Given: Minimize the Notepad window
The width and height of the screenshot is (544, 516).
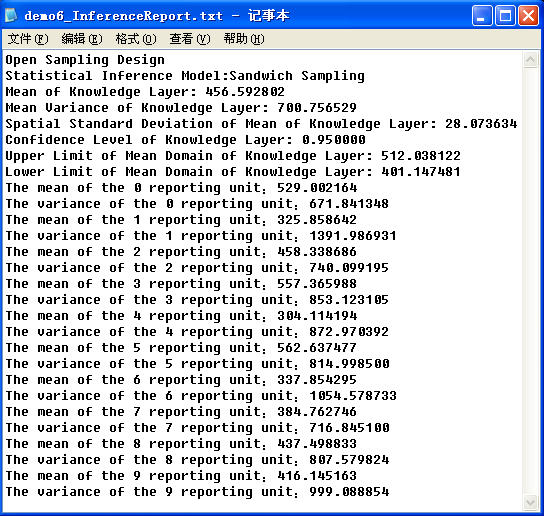Looking at the screenshot, I should point(482,16).
